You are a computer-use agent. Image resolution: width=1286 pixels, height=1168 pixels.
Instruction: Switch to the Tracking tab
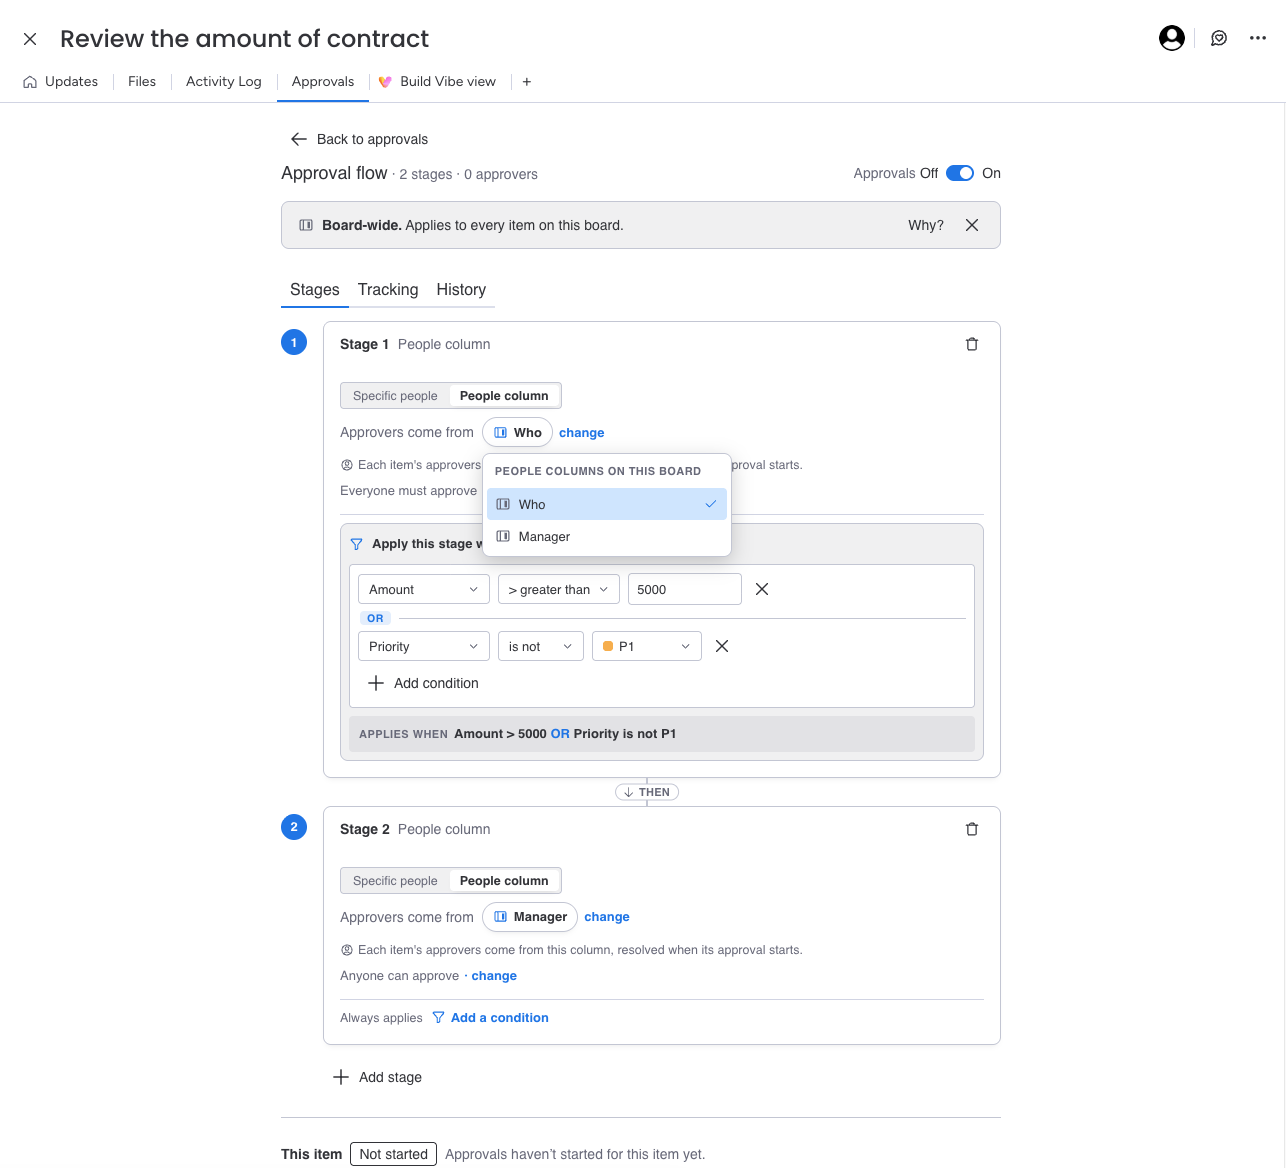(x=388, y=290)
